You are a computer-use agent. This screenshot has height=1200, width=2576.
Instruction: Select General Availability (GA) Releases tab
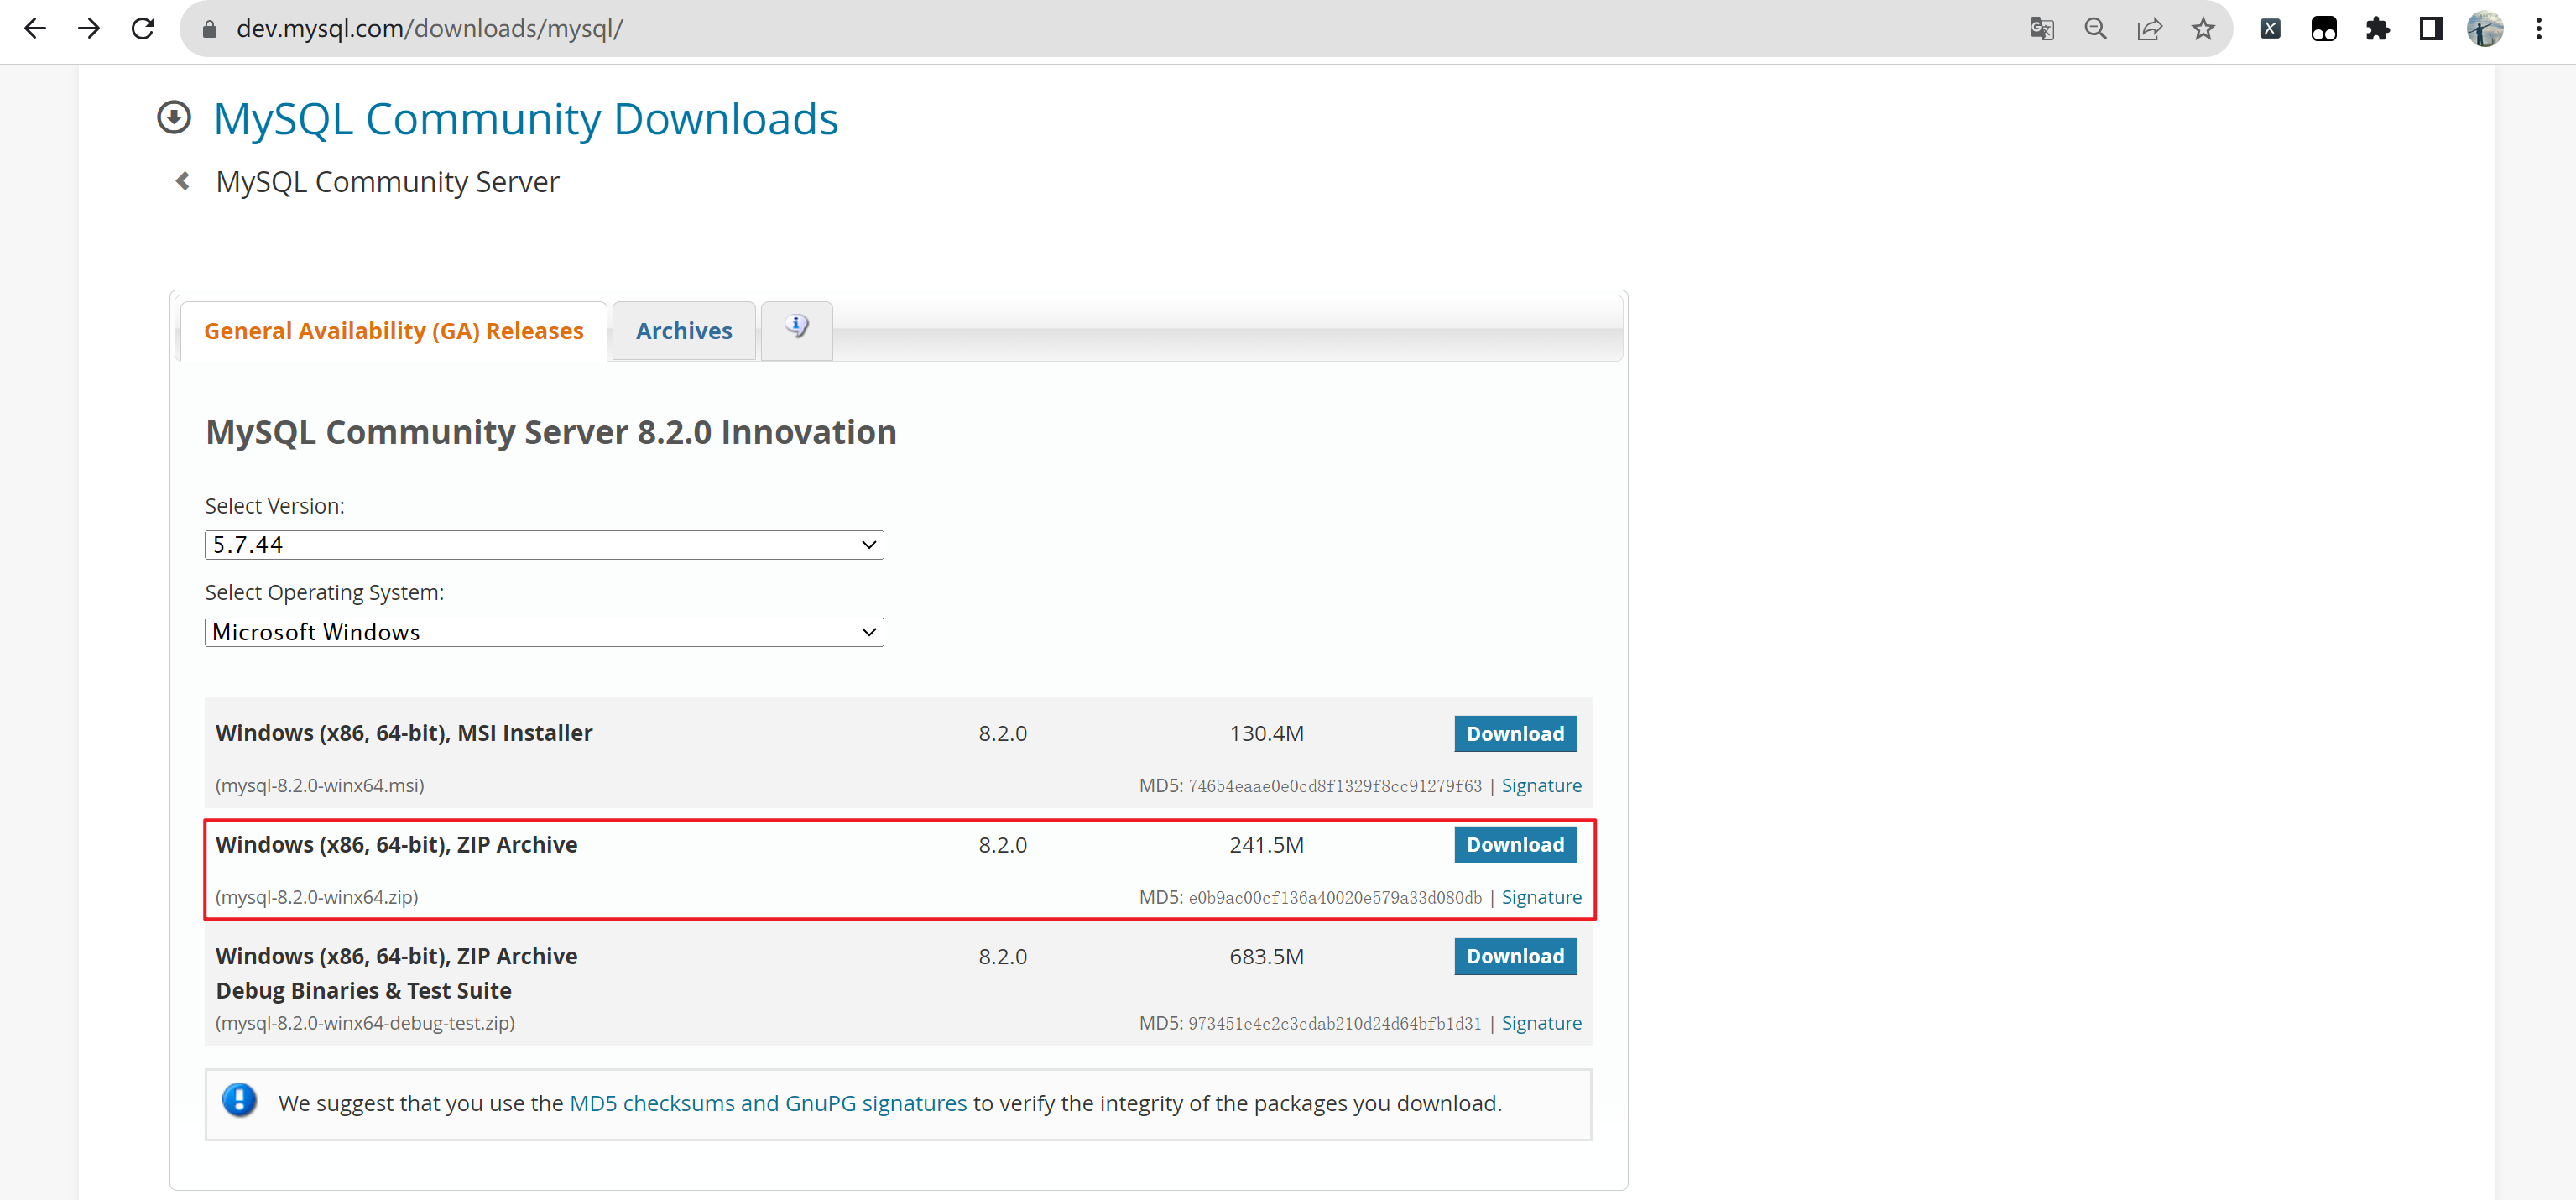click(x=393, y=331)
